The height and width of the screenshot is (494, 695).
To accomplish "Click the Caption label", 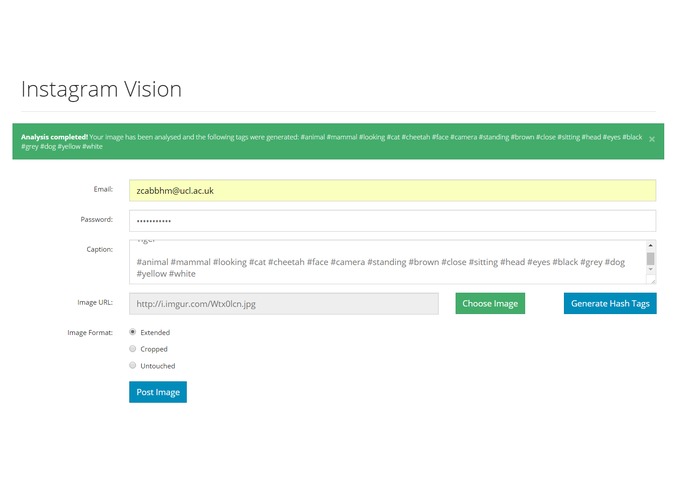I will 100,249.
